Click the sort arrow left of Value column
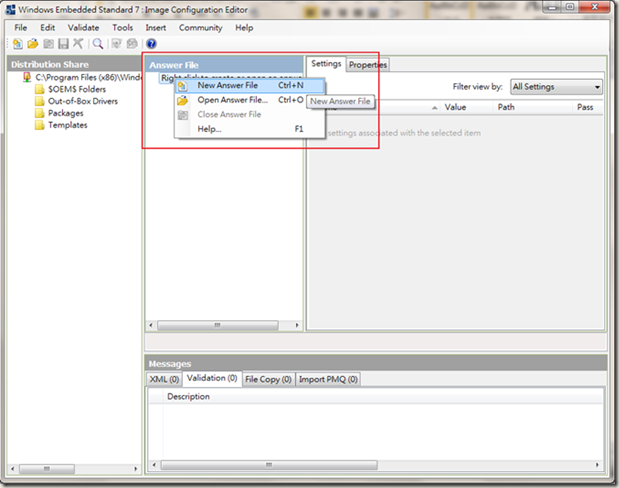 coord(435,108)
